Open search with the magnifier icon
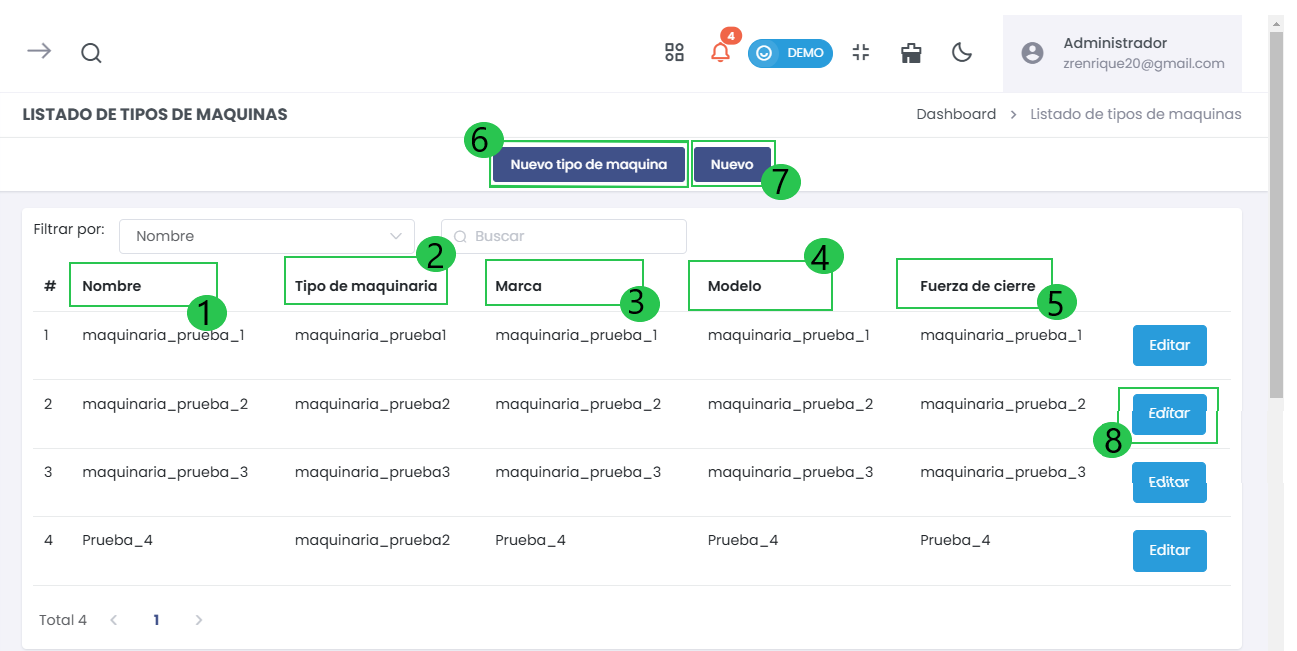 click(x=91, y=54)
